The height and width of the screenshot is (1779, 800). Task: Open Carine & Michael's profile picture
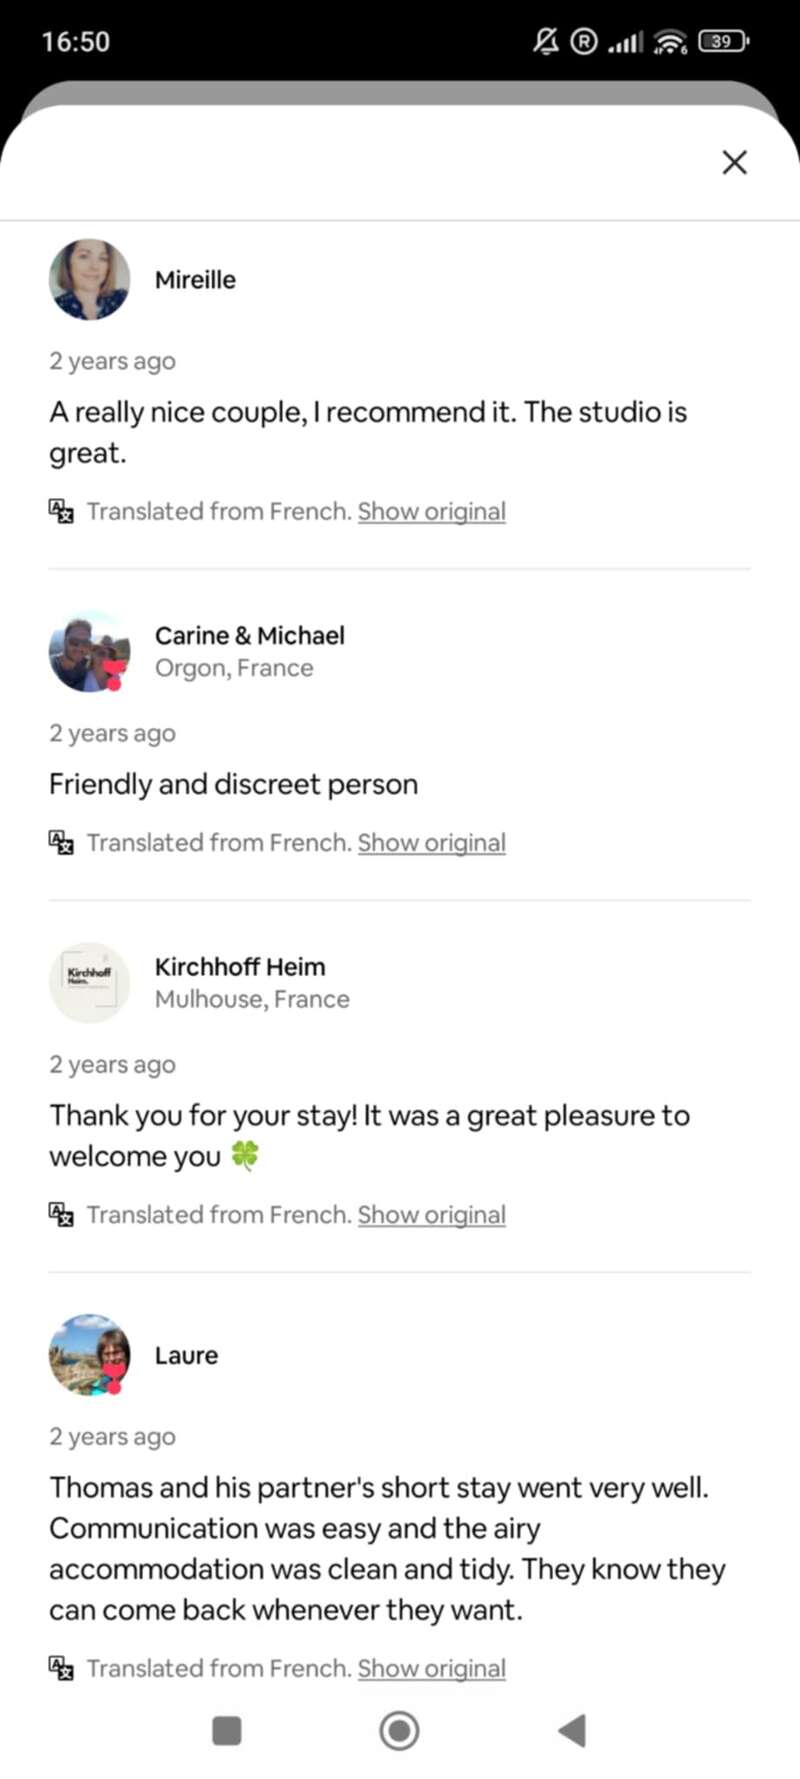point(89,651)
